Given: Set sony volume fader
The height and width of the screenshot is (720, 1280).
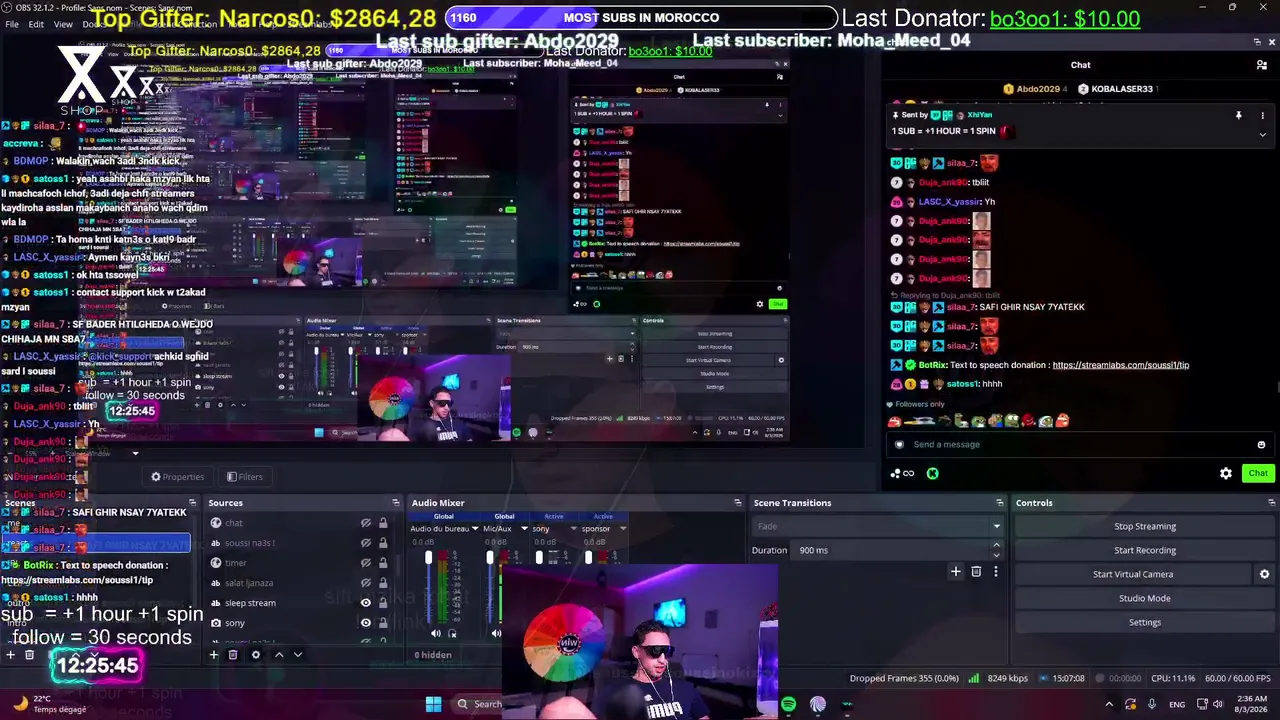Looking at the screenshot, I should (x=539, y=558).
